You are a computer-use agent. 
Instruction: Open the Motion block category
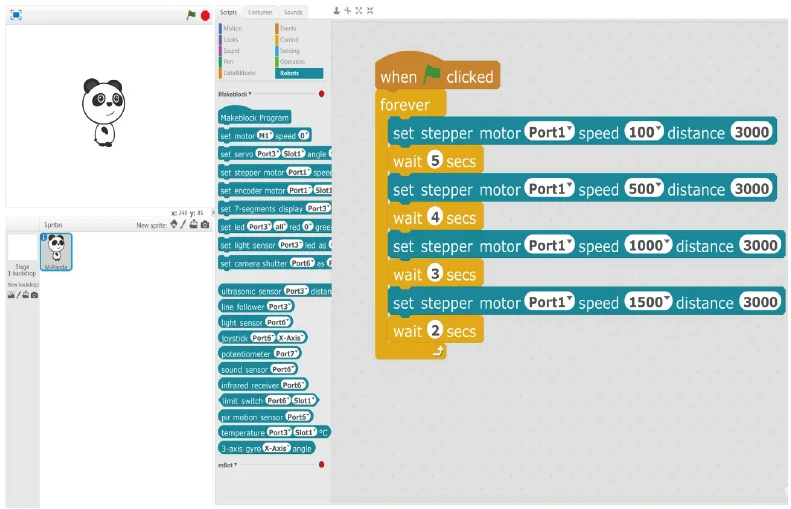232,29
